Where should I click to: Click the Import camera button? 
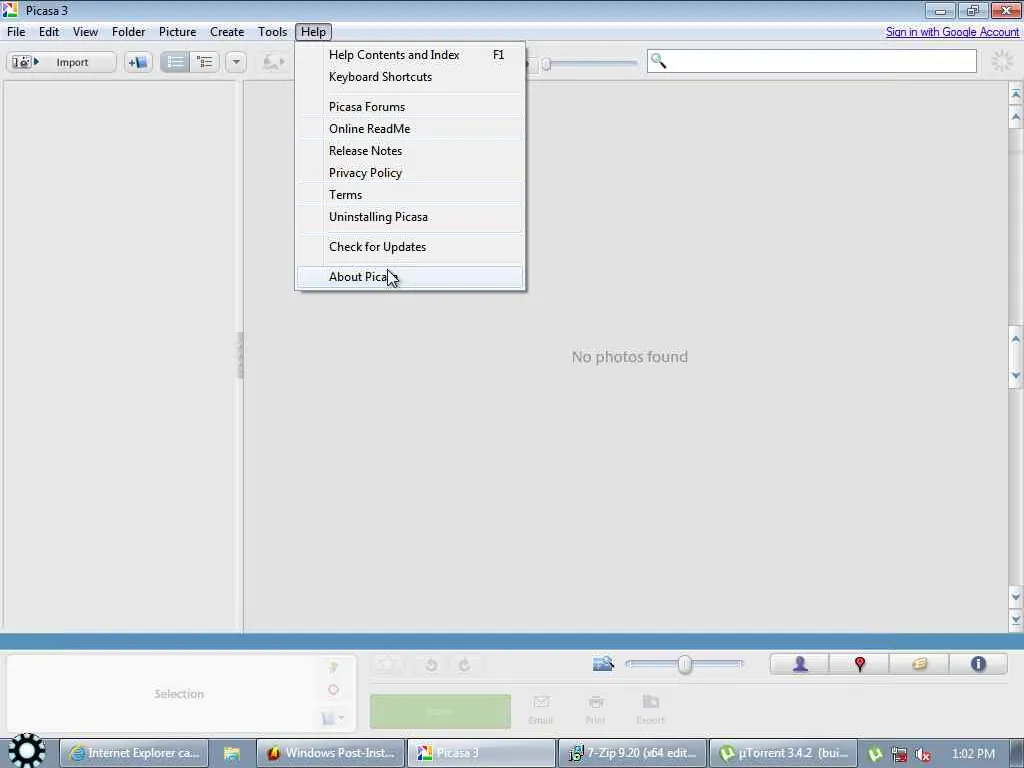(61, 62)
